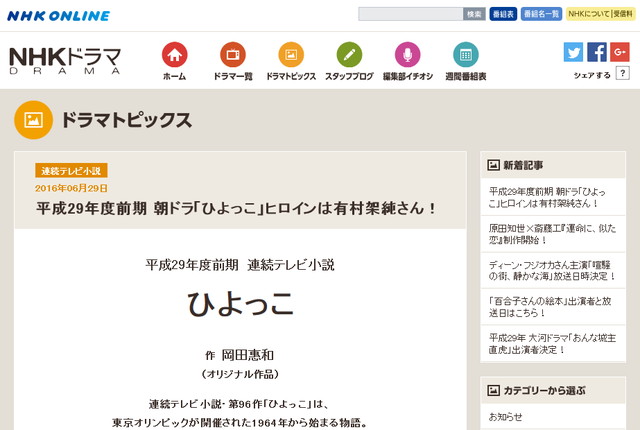
Task: Click the （オリジナル作品） text
Action: tap(240, 374)
